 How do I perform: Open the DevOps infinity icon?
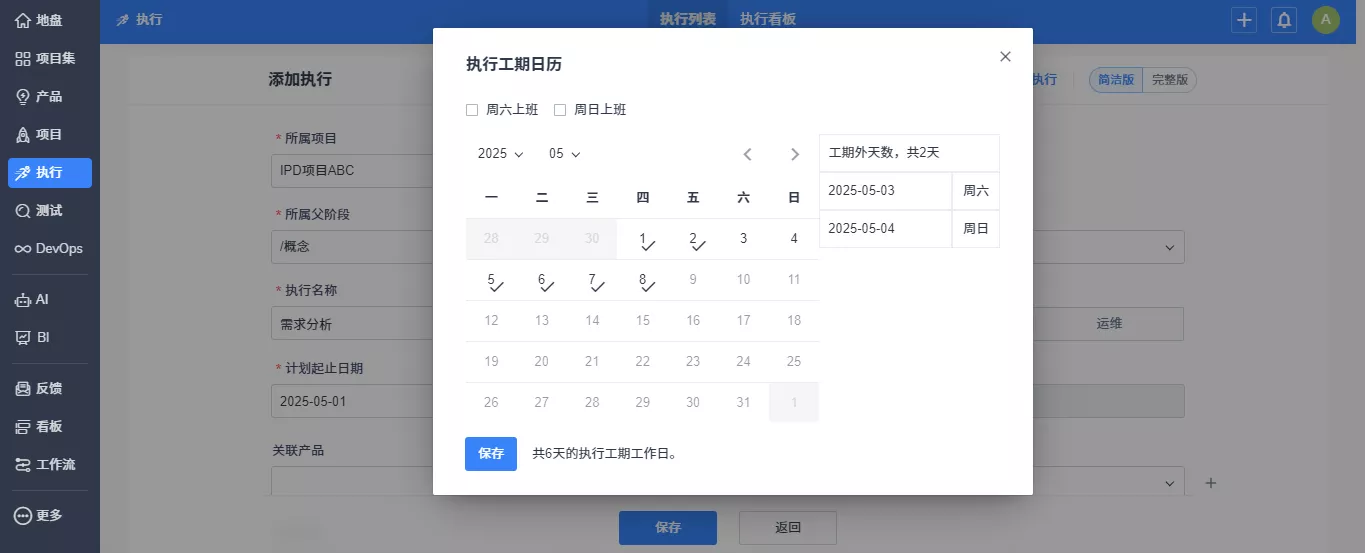point(23,248)
